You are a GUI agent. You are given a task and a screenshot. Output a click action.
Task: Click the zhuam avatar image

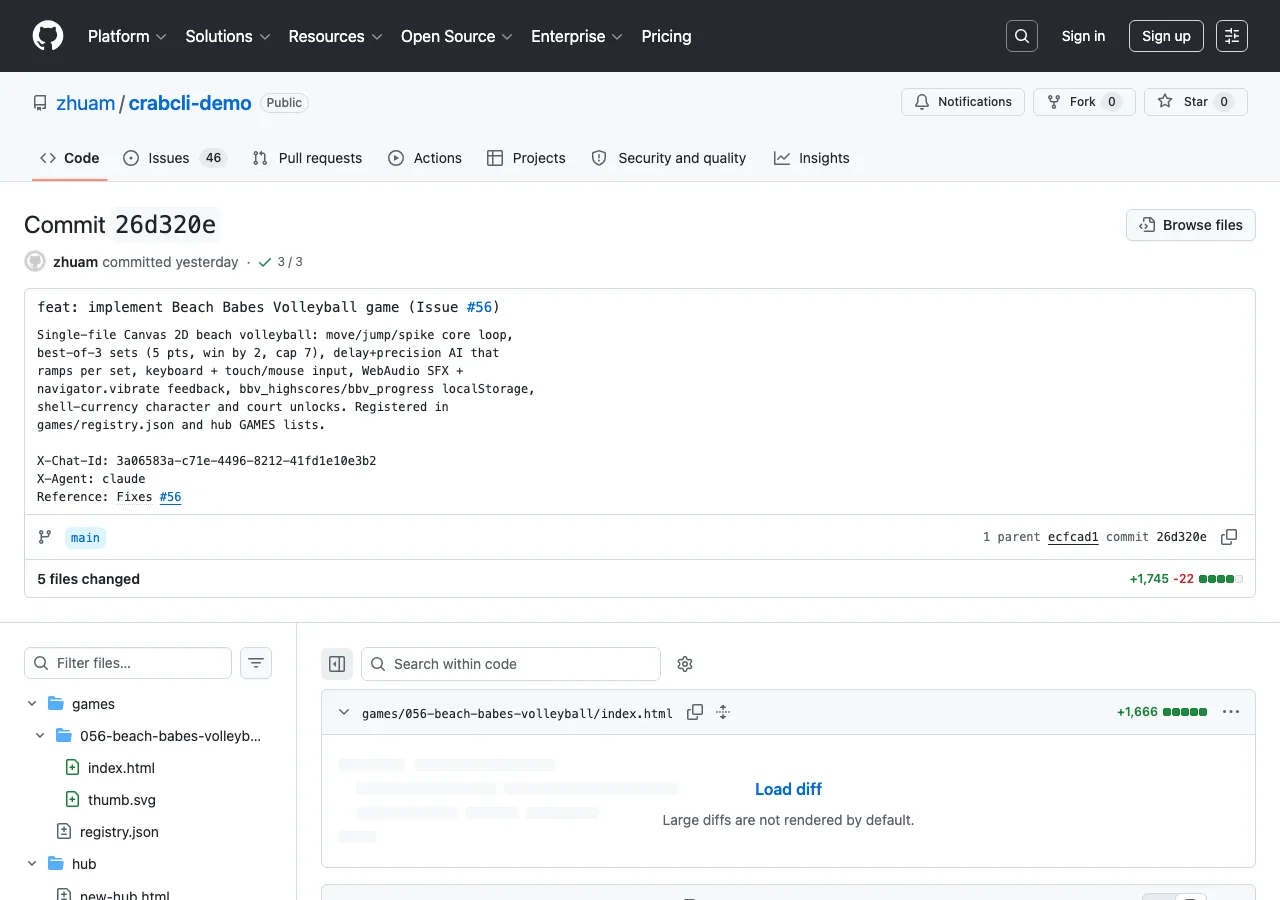(35, 262)
